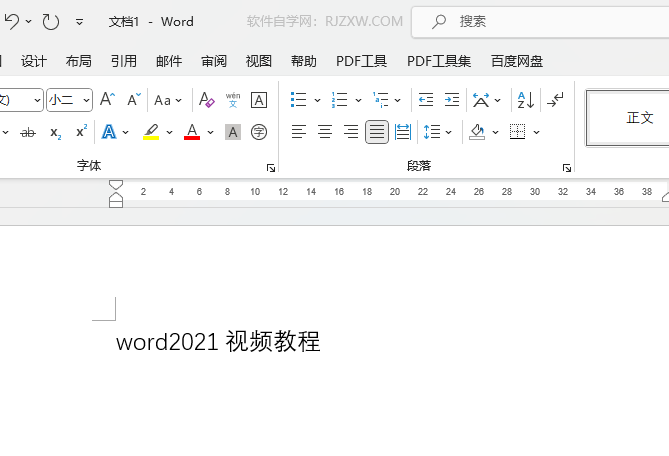Center the paragraph text
Viewport: 669px width, 456px height.
[x=325, y=132]
